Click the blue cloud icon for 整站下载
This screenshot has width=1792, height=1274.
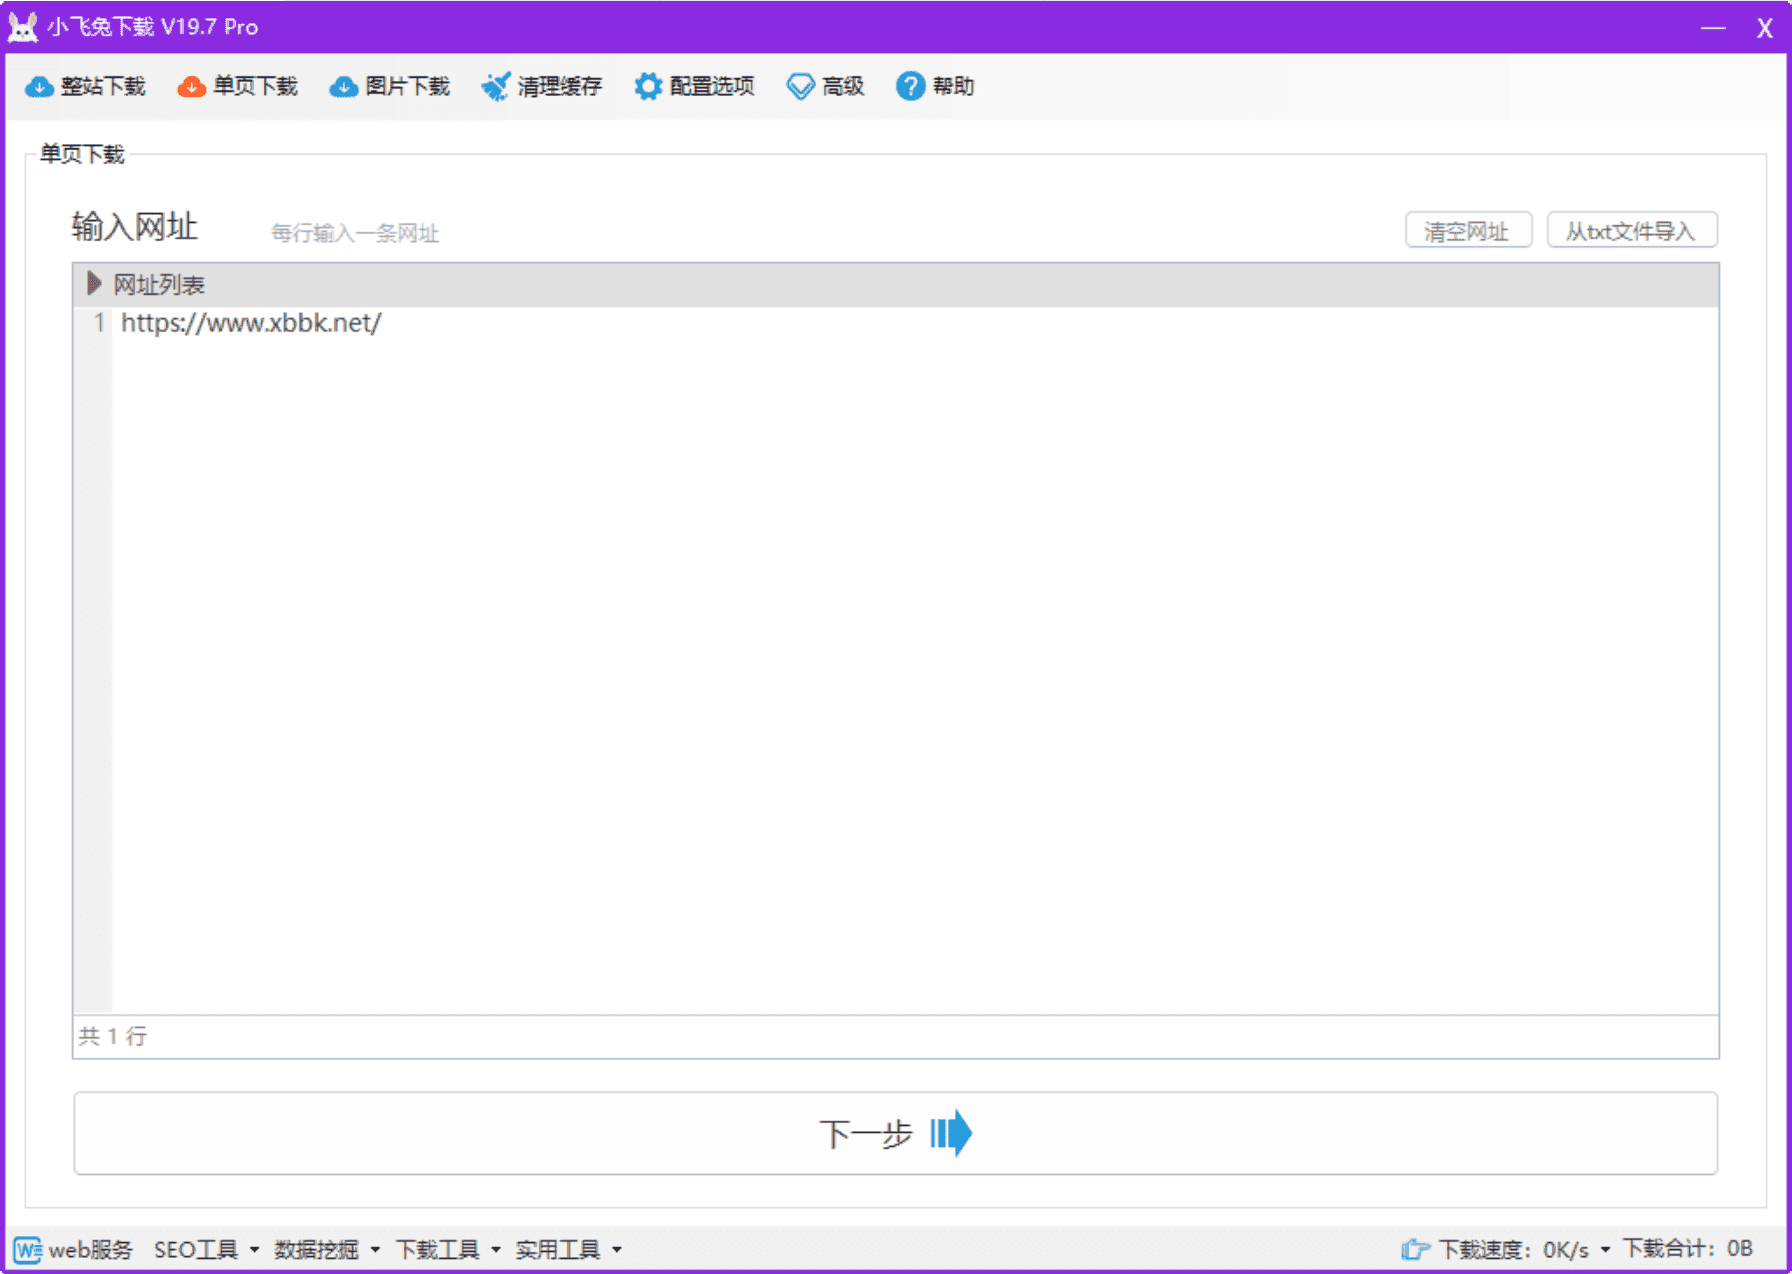pos(39,87)
